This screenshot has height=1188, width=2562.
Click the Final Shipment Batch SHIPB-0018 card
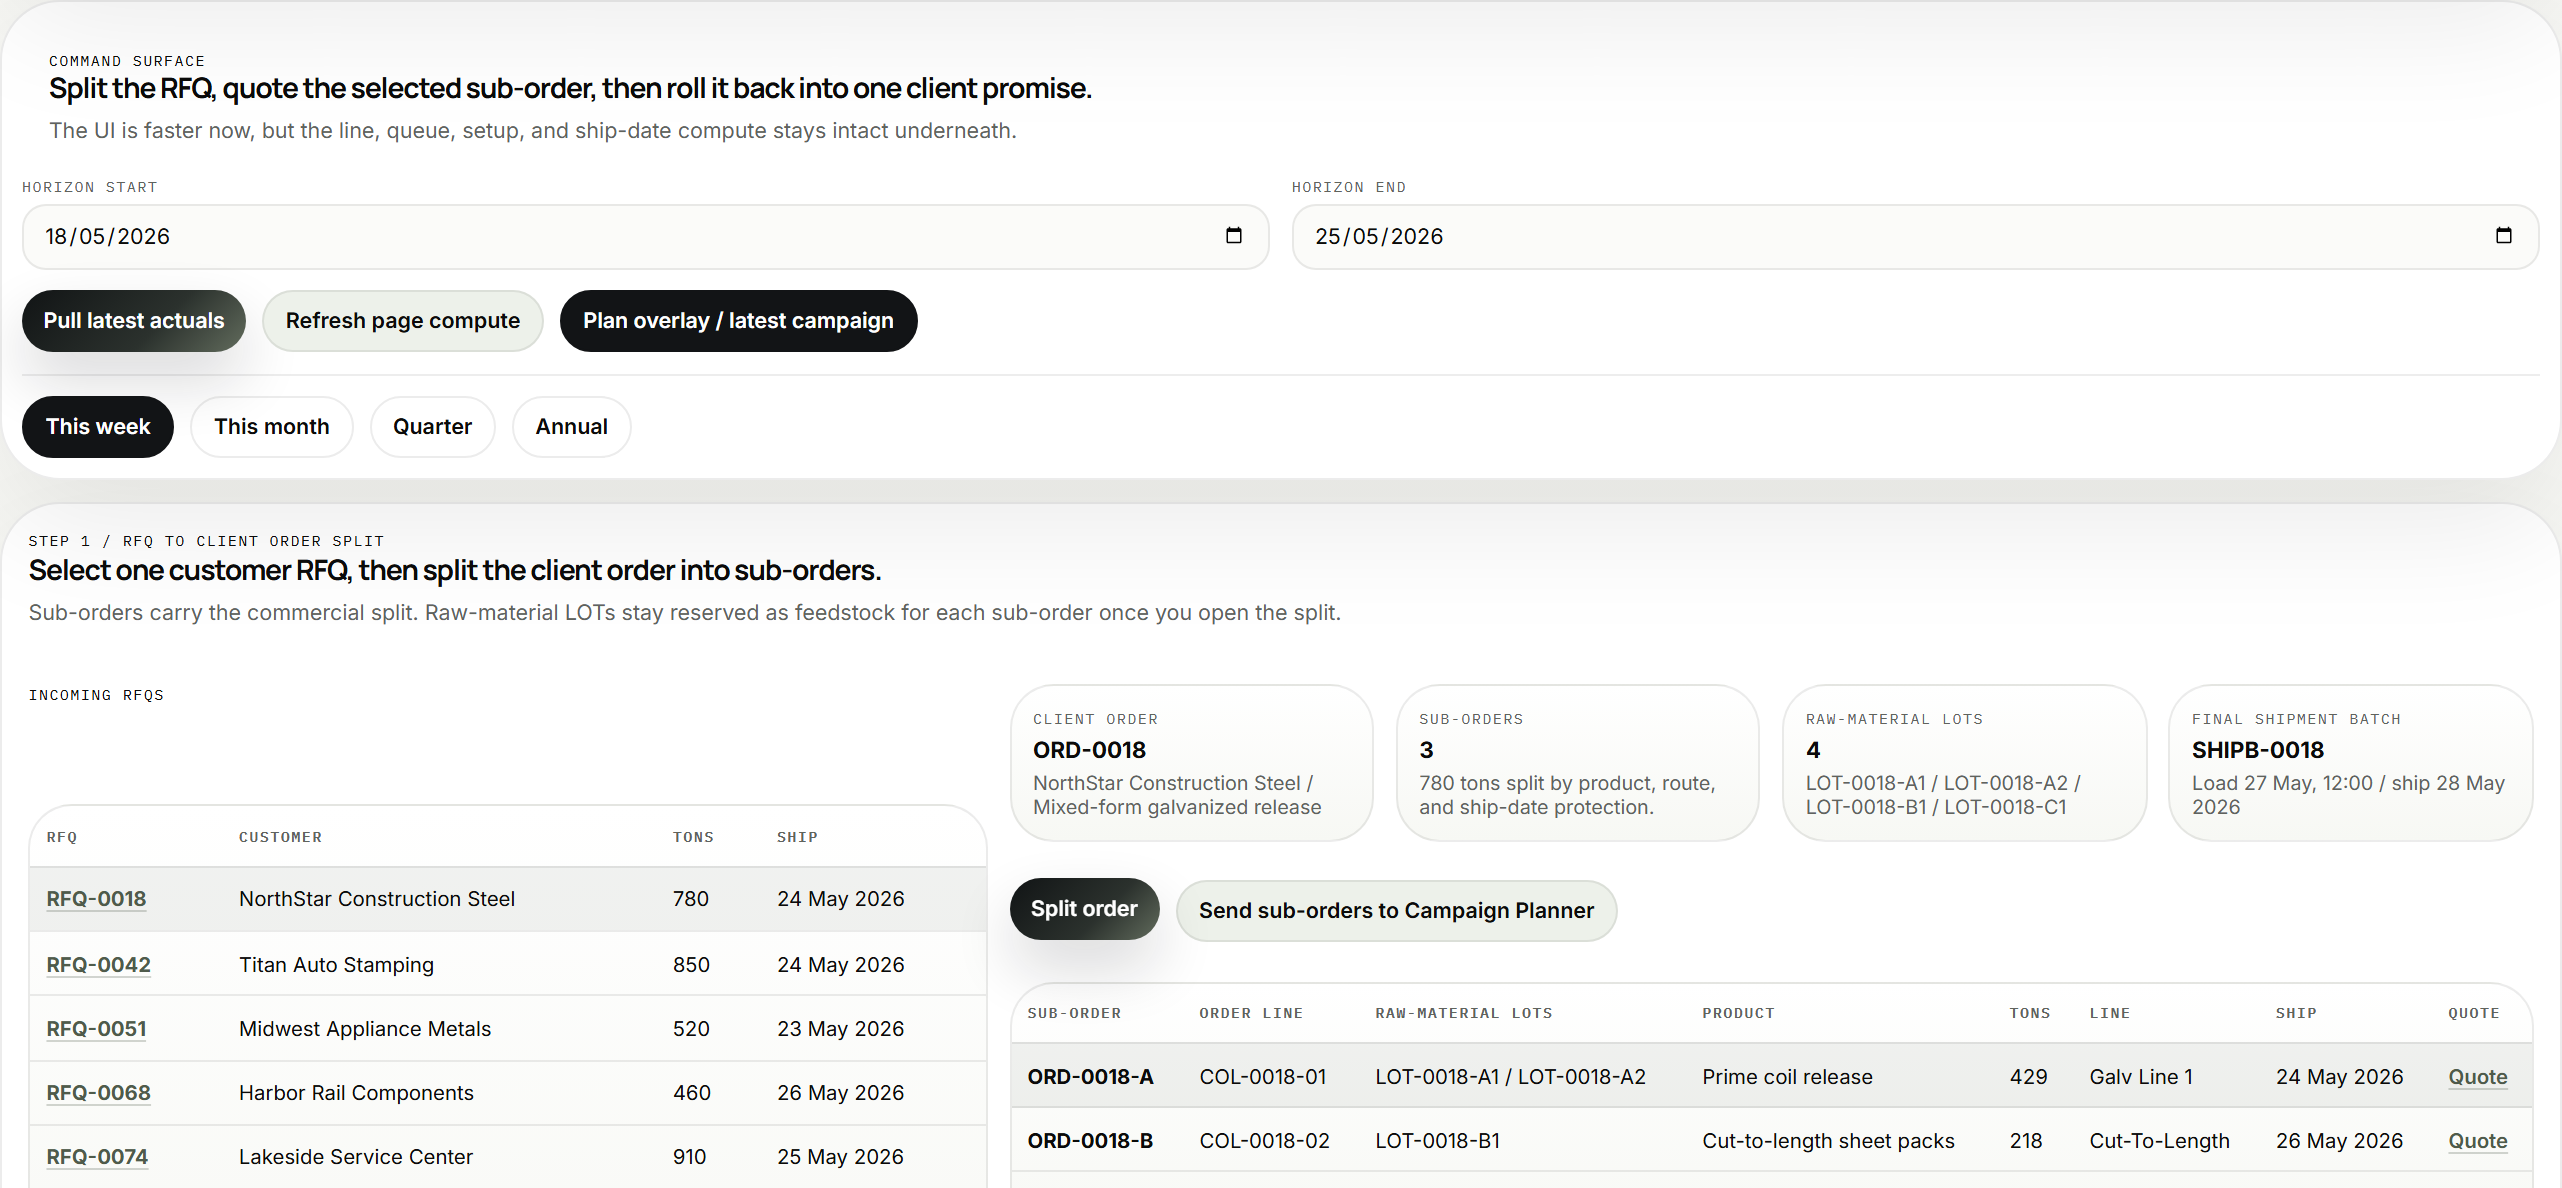coord(2350,763)
